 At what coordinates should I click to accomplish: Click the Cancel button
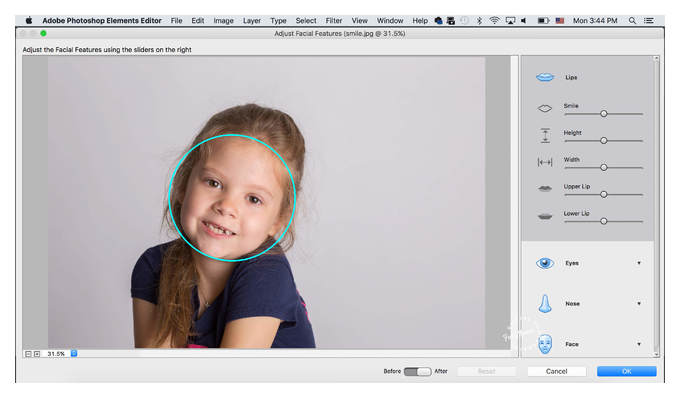[x=556, y=372]
